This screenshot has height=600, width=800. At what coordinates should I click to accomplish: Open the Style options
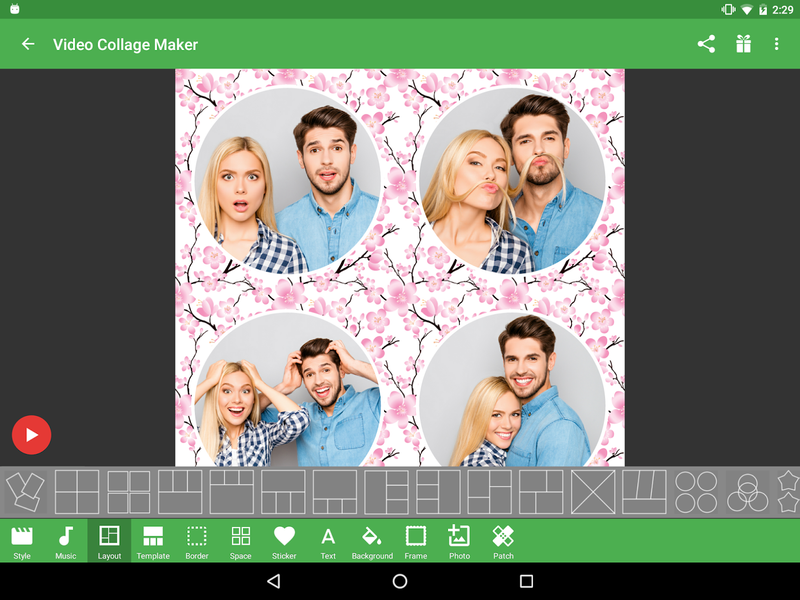[22, 540]
